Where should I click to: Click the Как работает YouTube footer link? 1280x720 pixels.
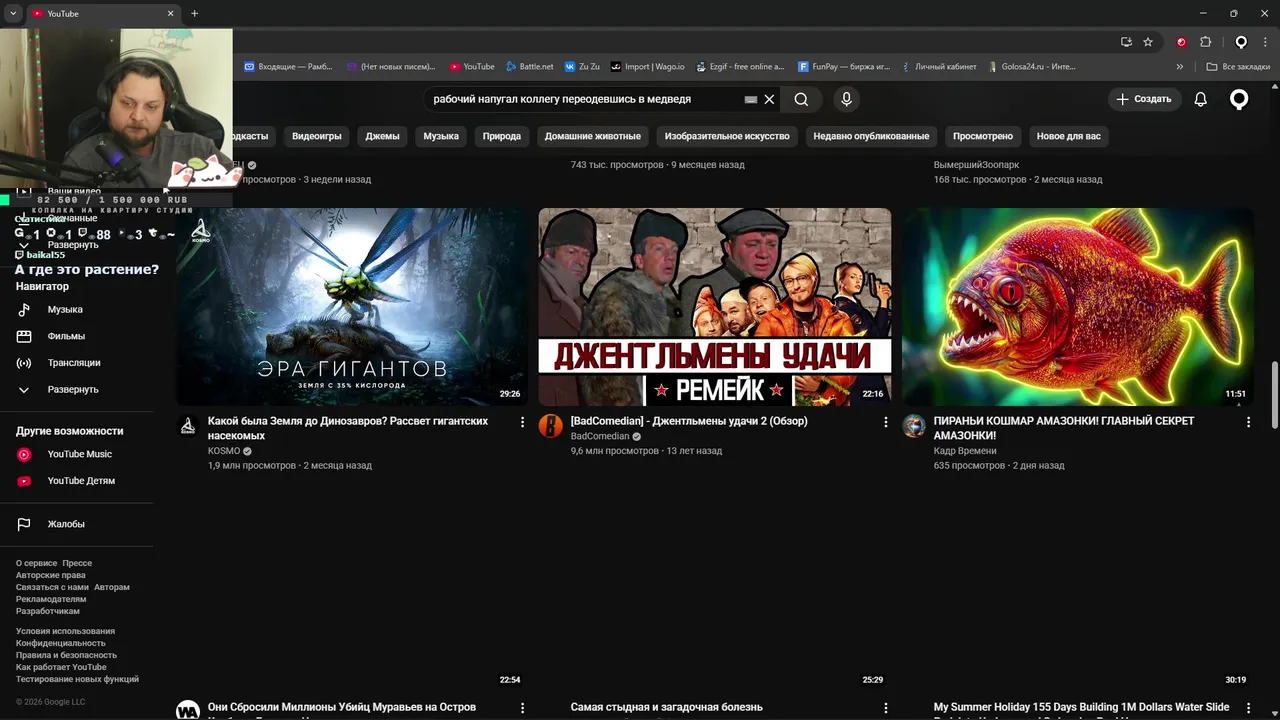61,667
